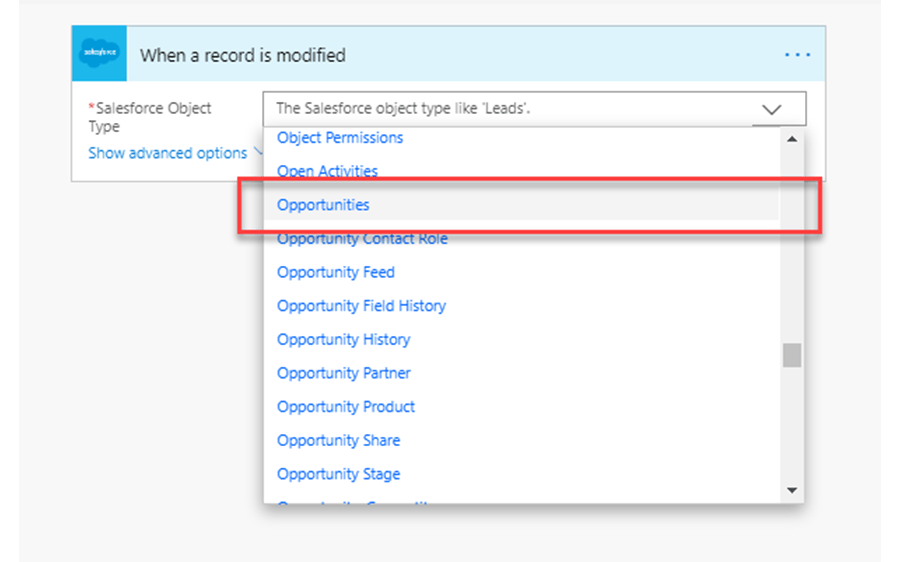Click the dropdown list scrollbar thumb
The image size is (900, 562).
coord(792,355)
